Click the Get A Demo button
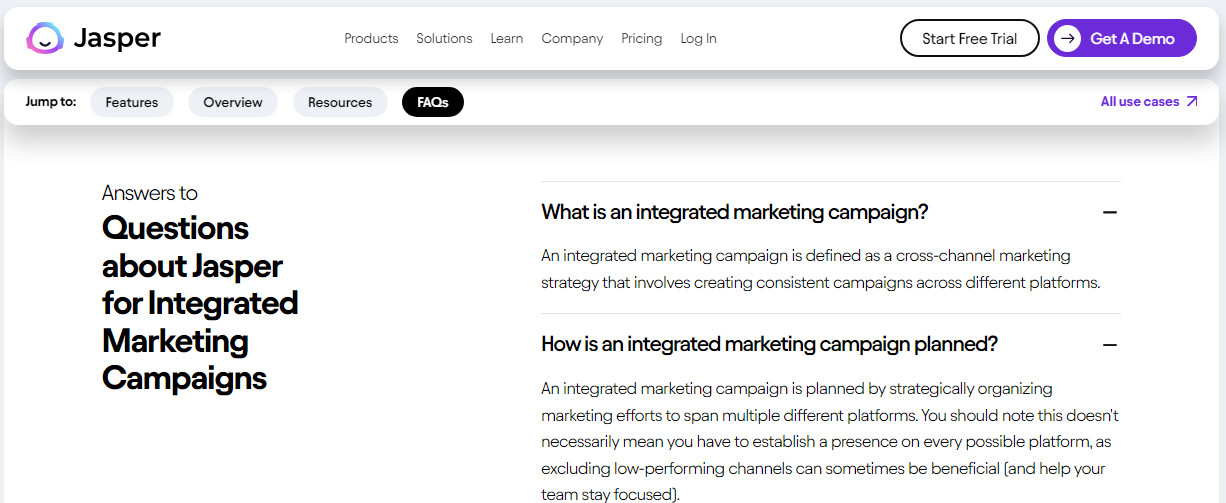This screenshot has height=503, width=1226. (x=1122, y=38)
